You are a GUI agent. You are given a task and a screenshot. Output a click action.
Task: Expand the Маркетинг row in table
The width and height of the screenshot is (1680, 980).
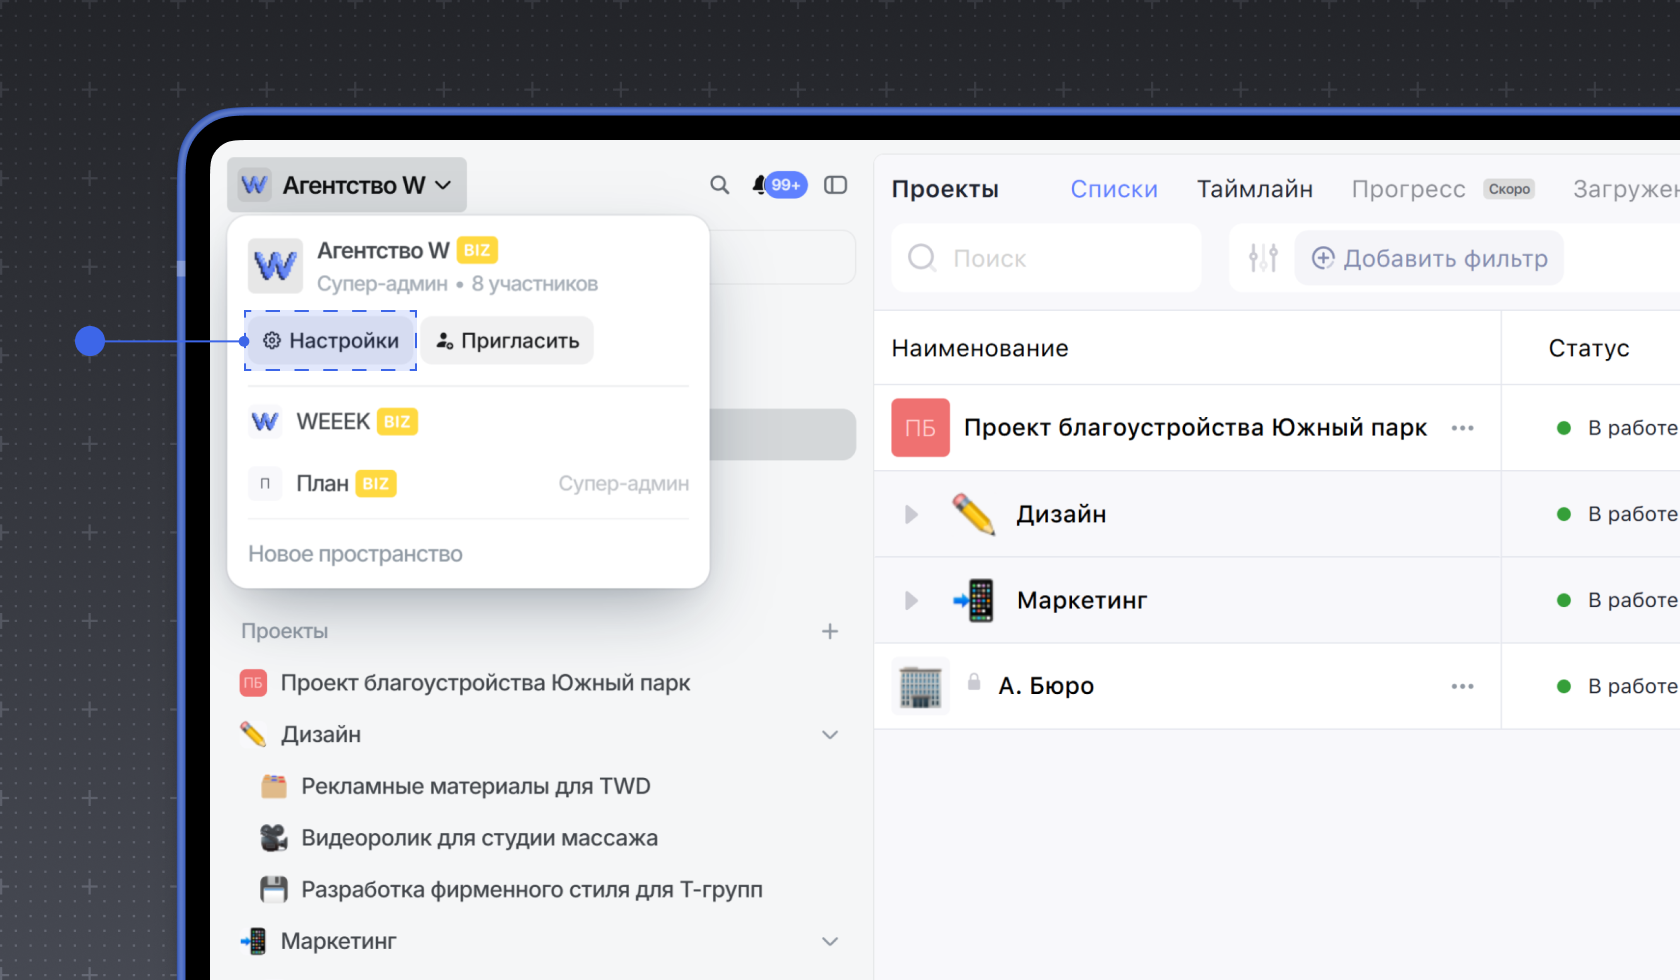911,600
